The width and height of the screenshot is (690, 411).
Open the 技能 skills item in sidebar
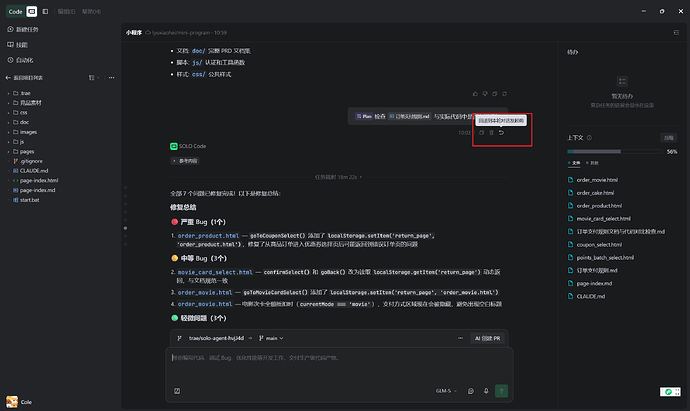tap(18, 45)
